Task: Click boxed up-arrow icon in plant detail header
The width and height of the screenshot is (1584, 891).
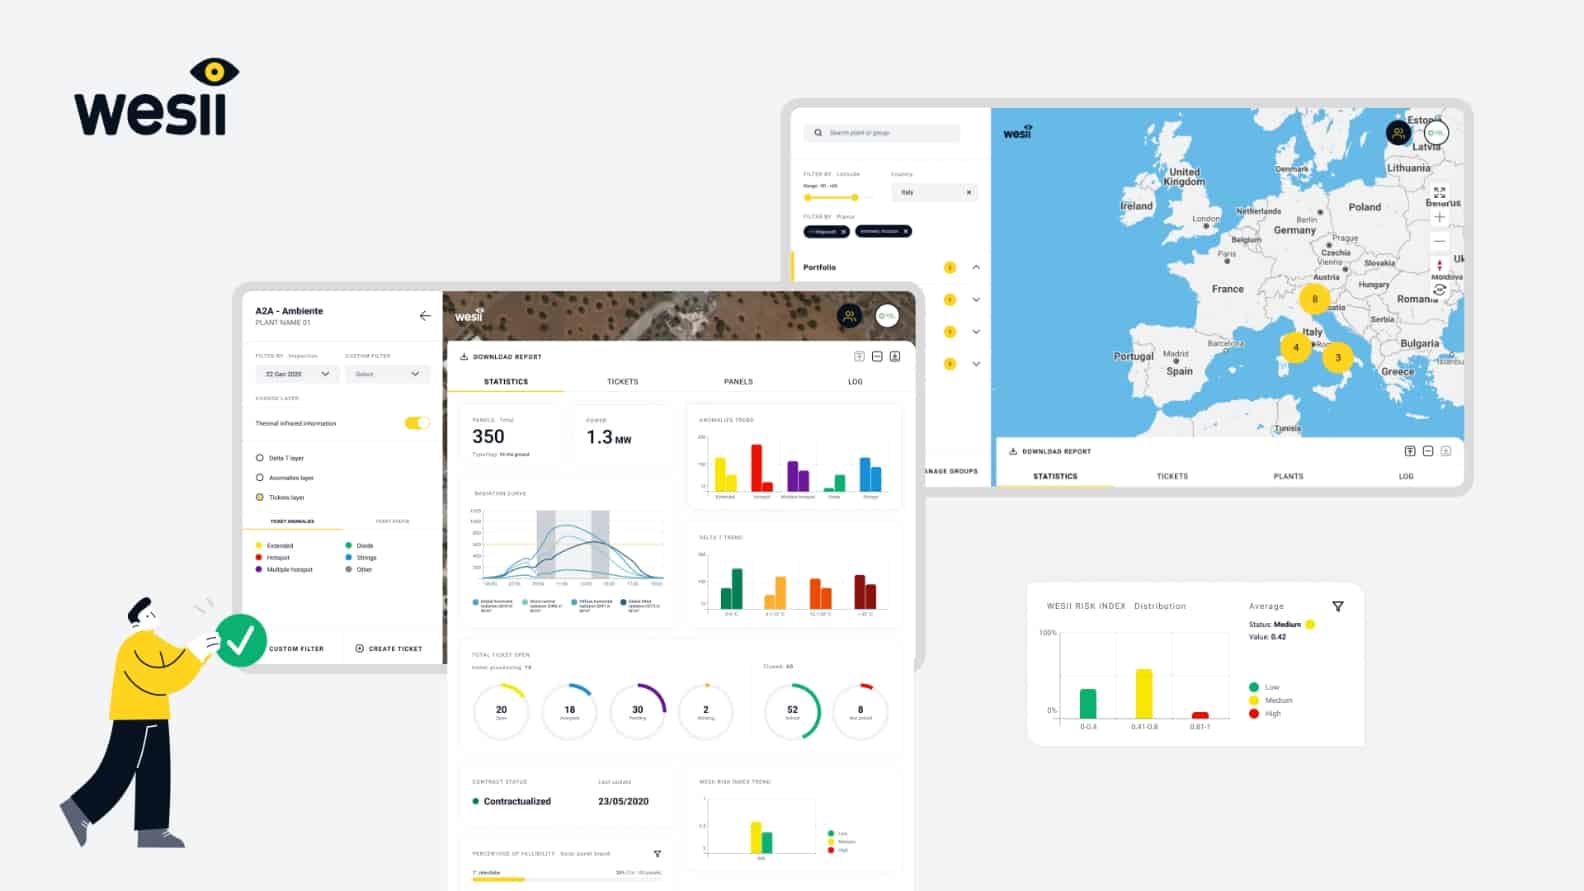Action: 859,357
